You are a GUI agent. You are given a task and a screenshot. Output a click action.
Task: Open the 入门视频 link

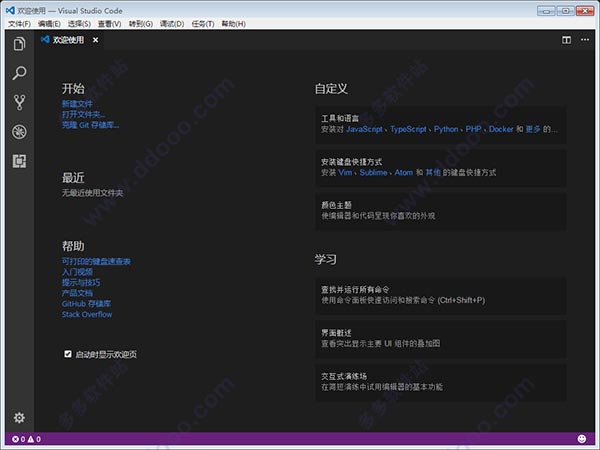(77, 272)
